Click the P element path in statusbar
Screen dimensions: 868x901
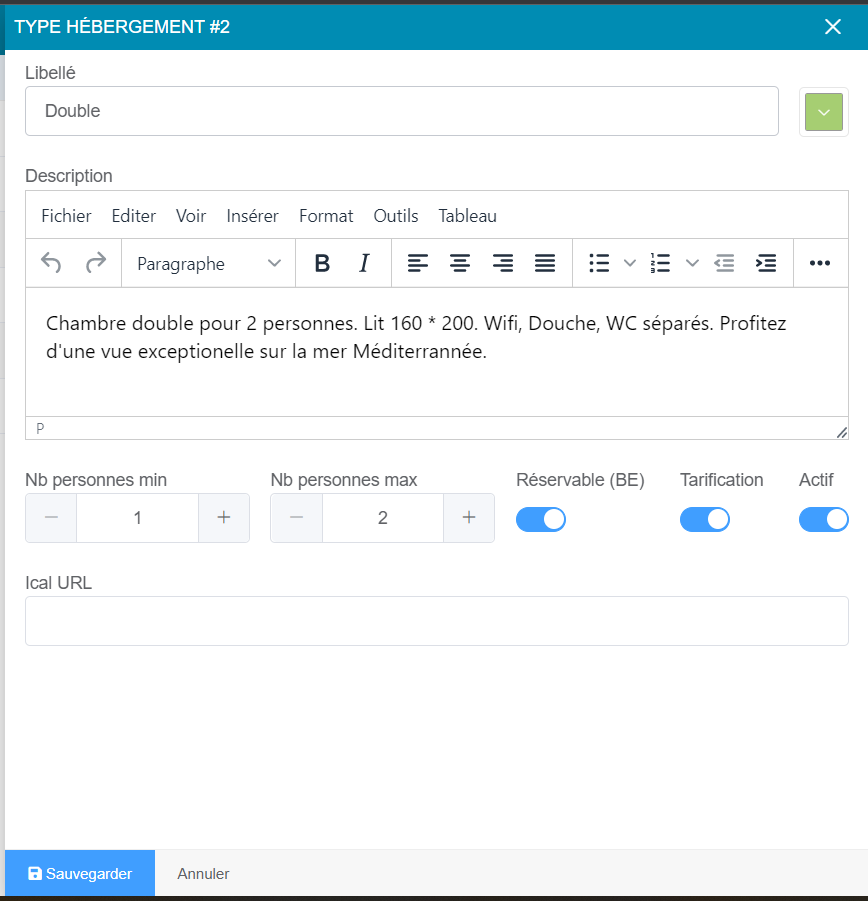tap(40, 429)
